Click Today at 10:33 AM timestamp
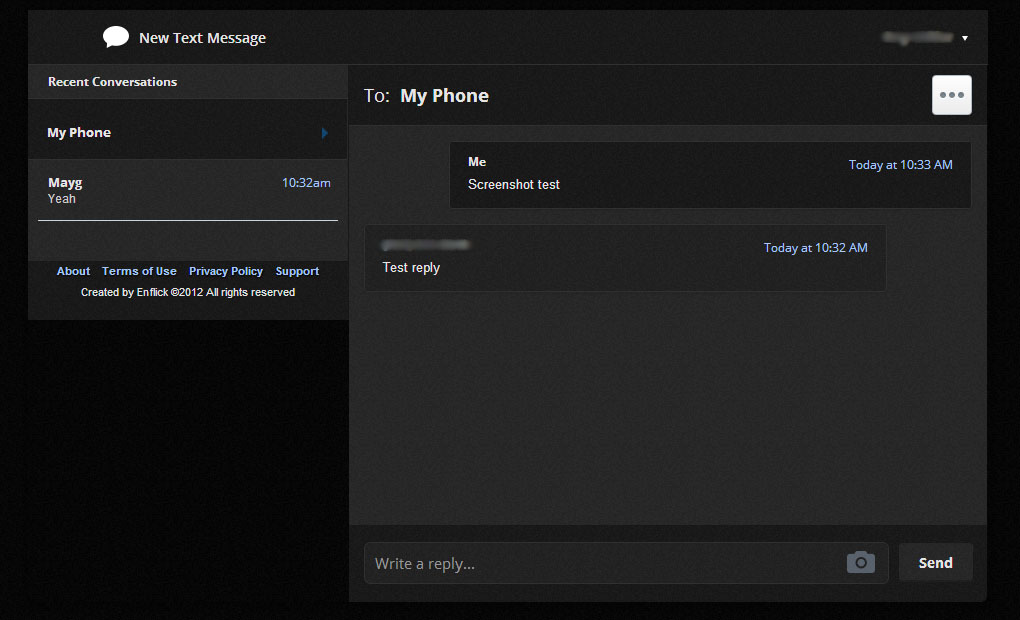Image resolution: width=1020 pixels, height=620 pixels. (900, 165)
